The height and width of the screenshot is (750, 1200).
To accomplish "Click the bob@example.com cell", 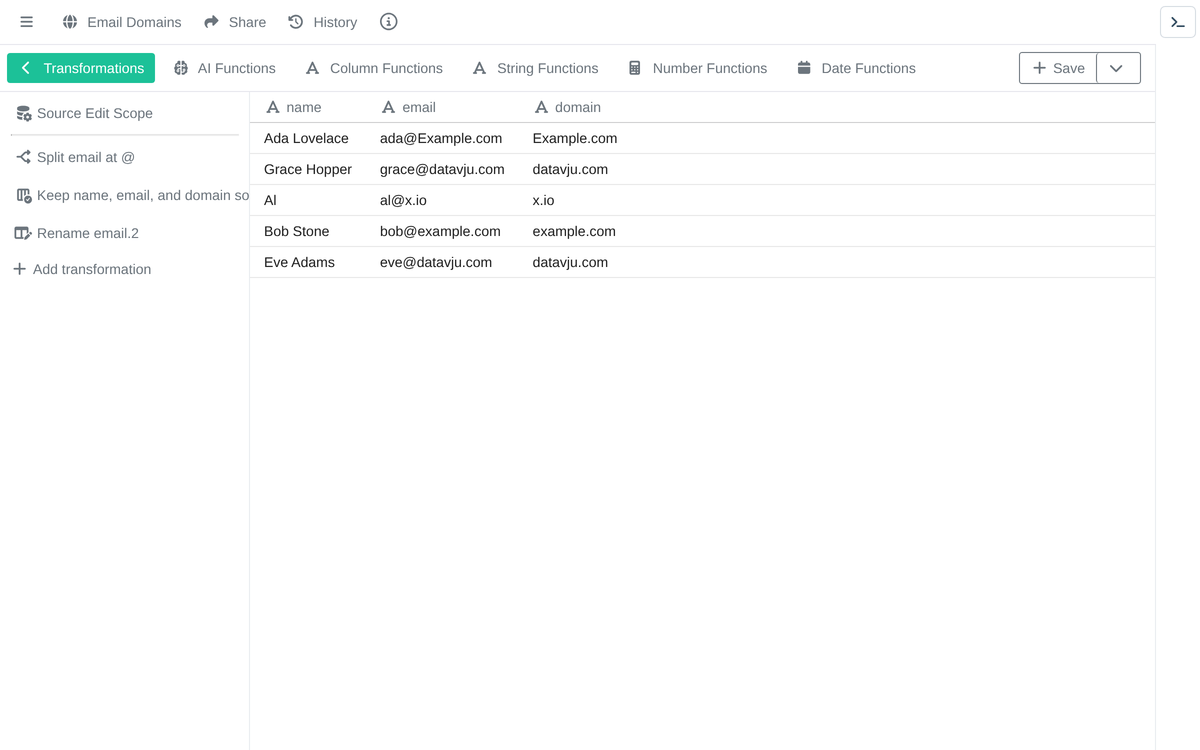I will pos(440,231).
